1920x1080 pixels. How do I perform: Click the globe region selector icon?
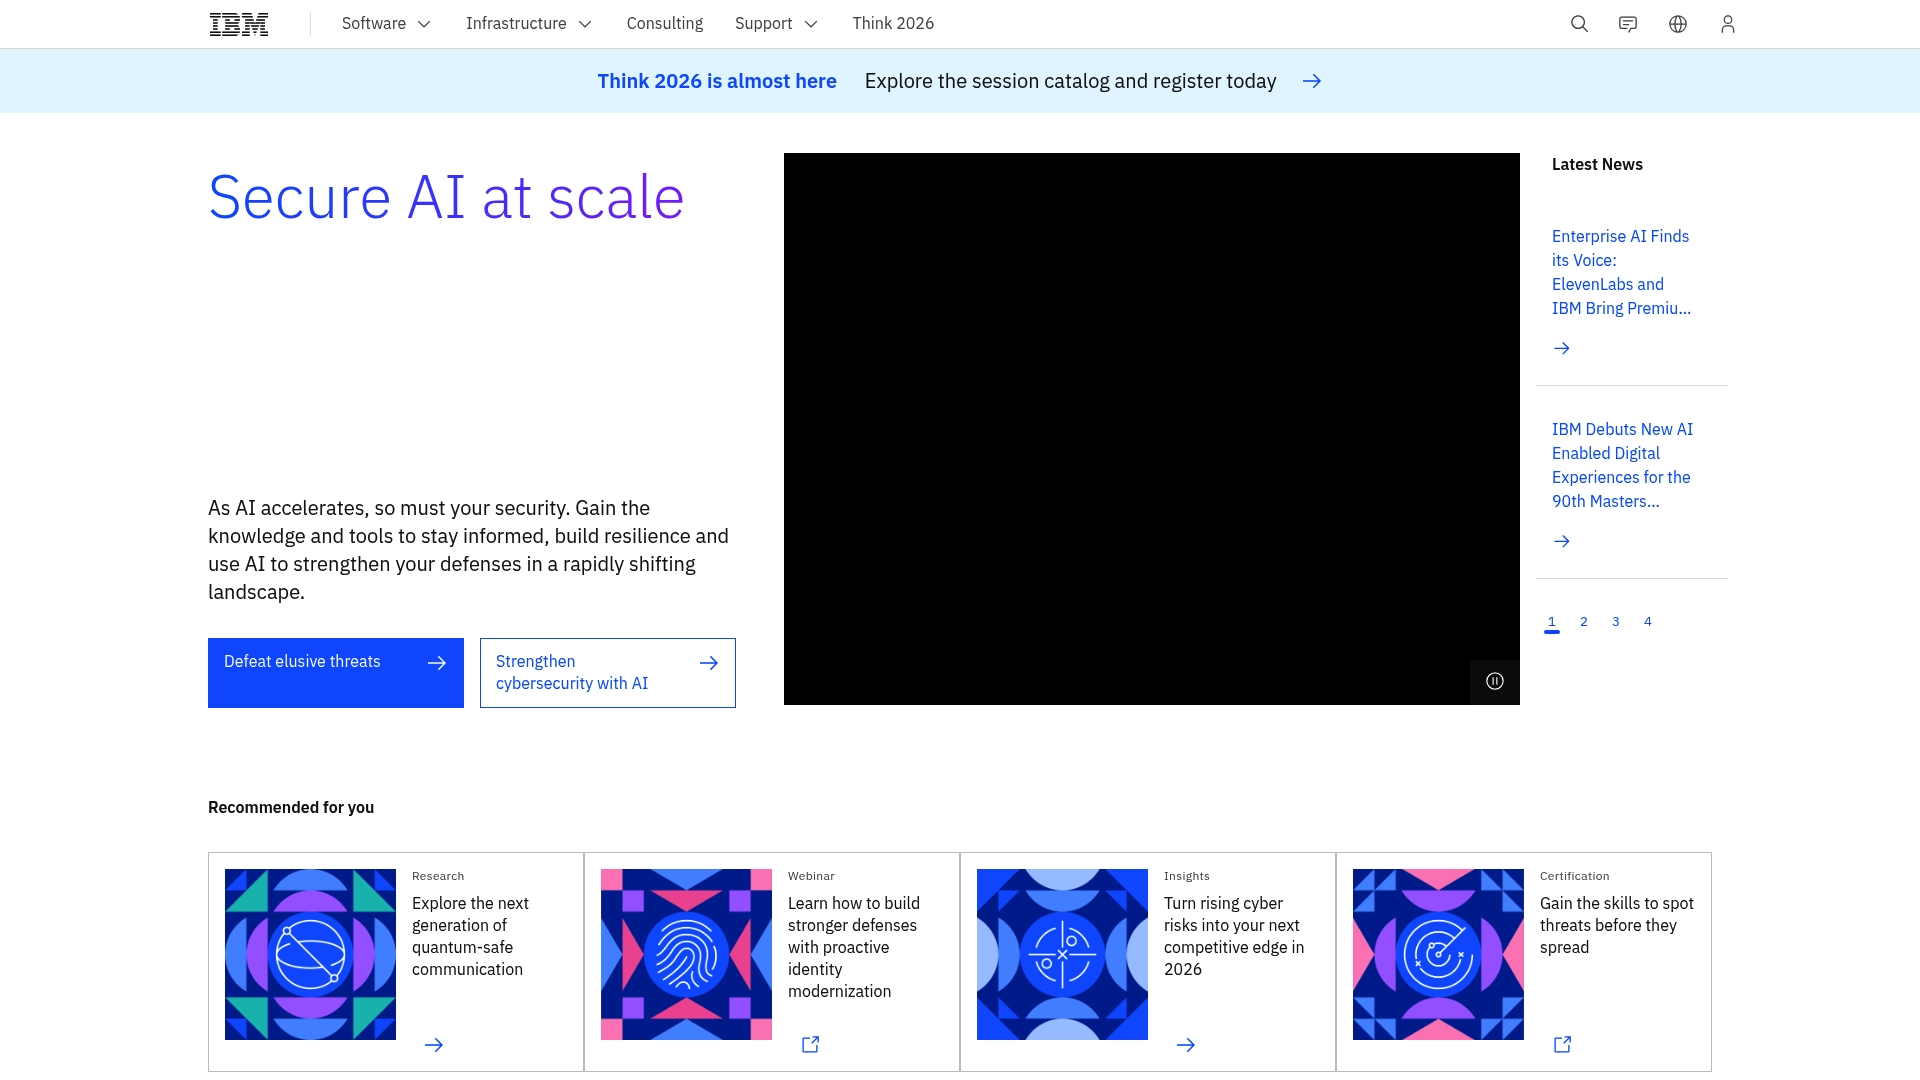1678,24
